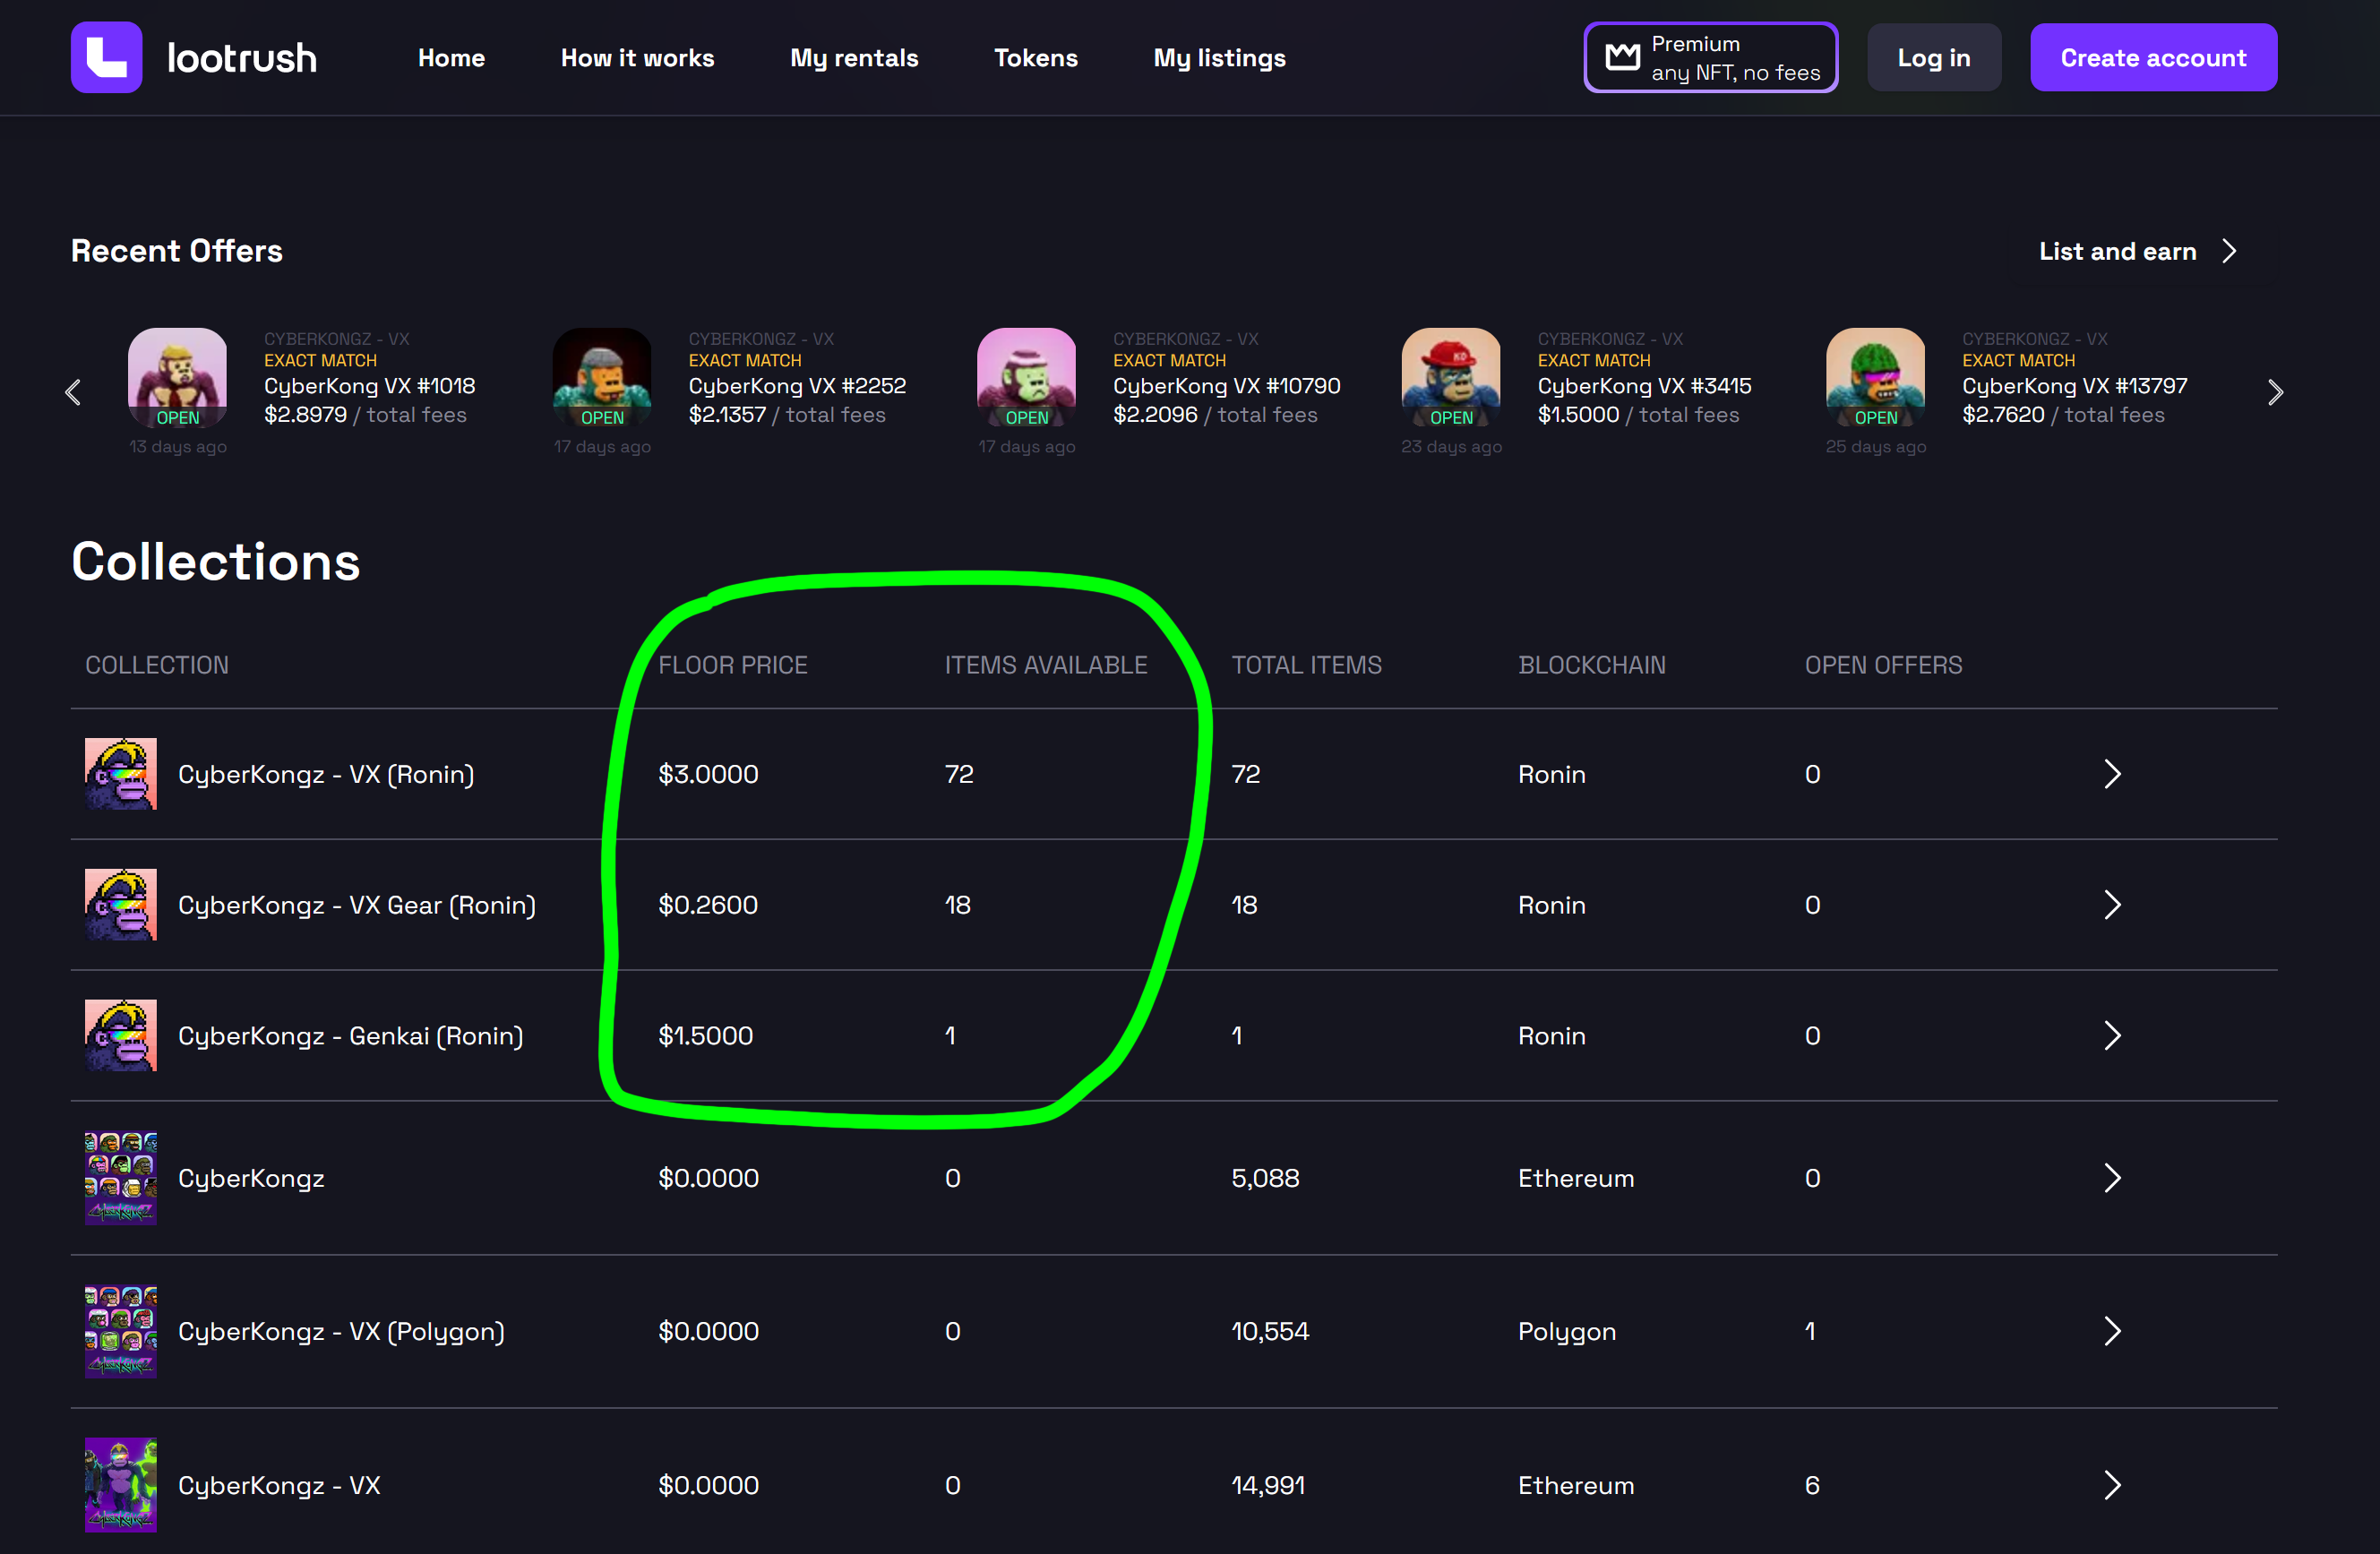2380x1554 pixels.
Task: Expand CyberKongz - VX (Ronin) row chevron
Action: point(2111,774)
